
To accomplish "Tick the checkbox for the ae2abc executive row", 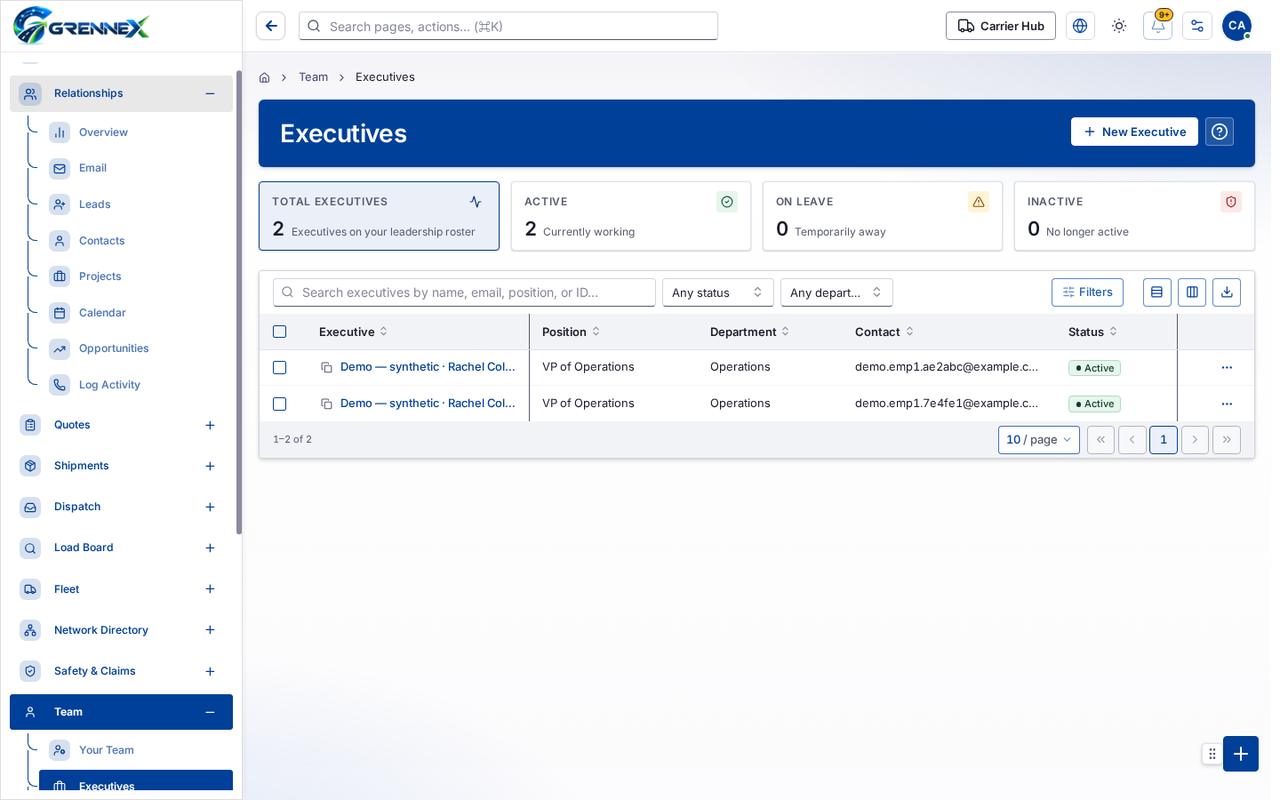I will (280, 367).
